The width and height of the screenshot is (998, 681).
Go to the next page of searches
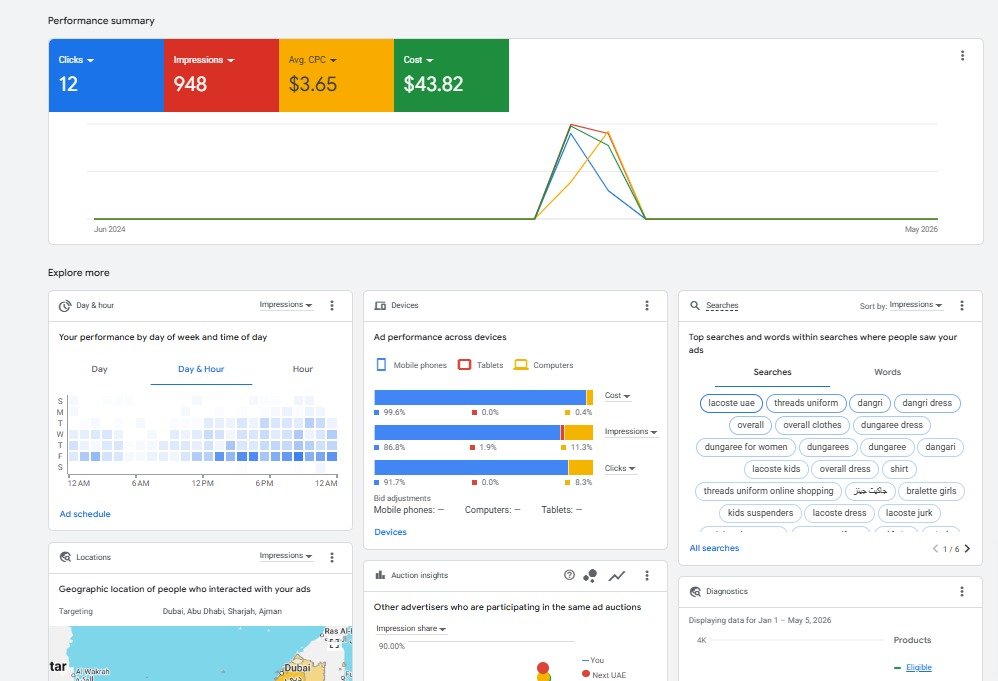tap(967, 548)
